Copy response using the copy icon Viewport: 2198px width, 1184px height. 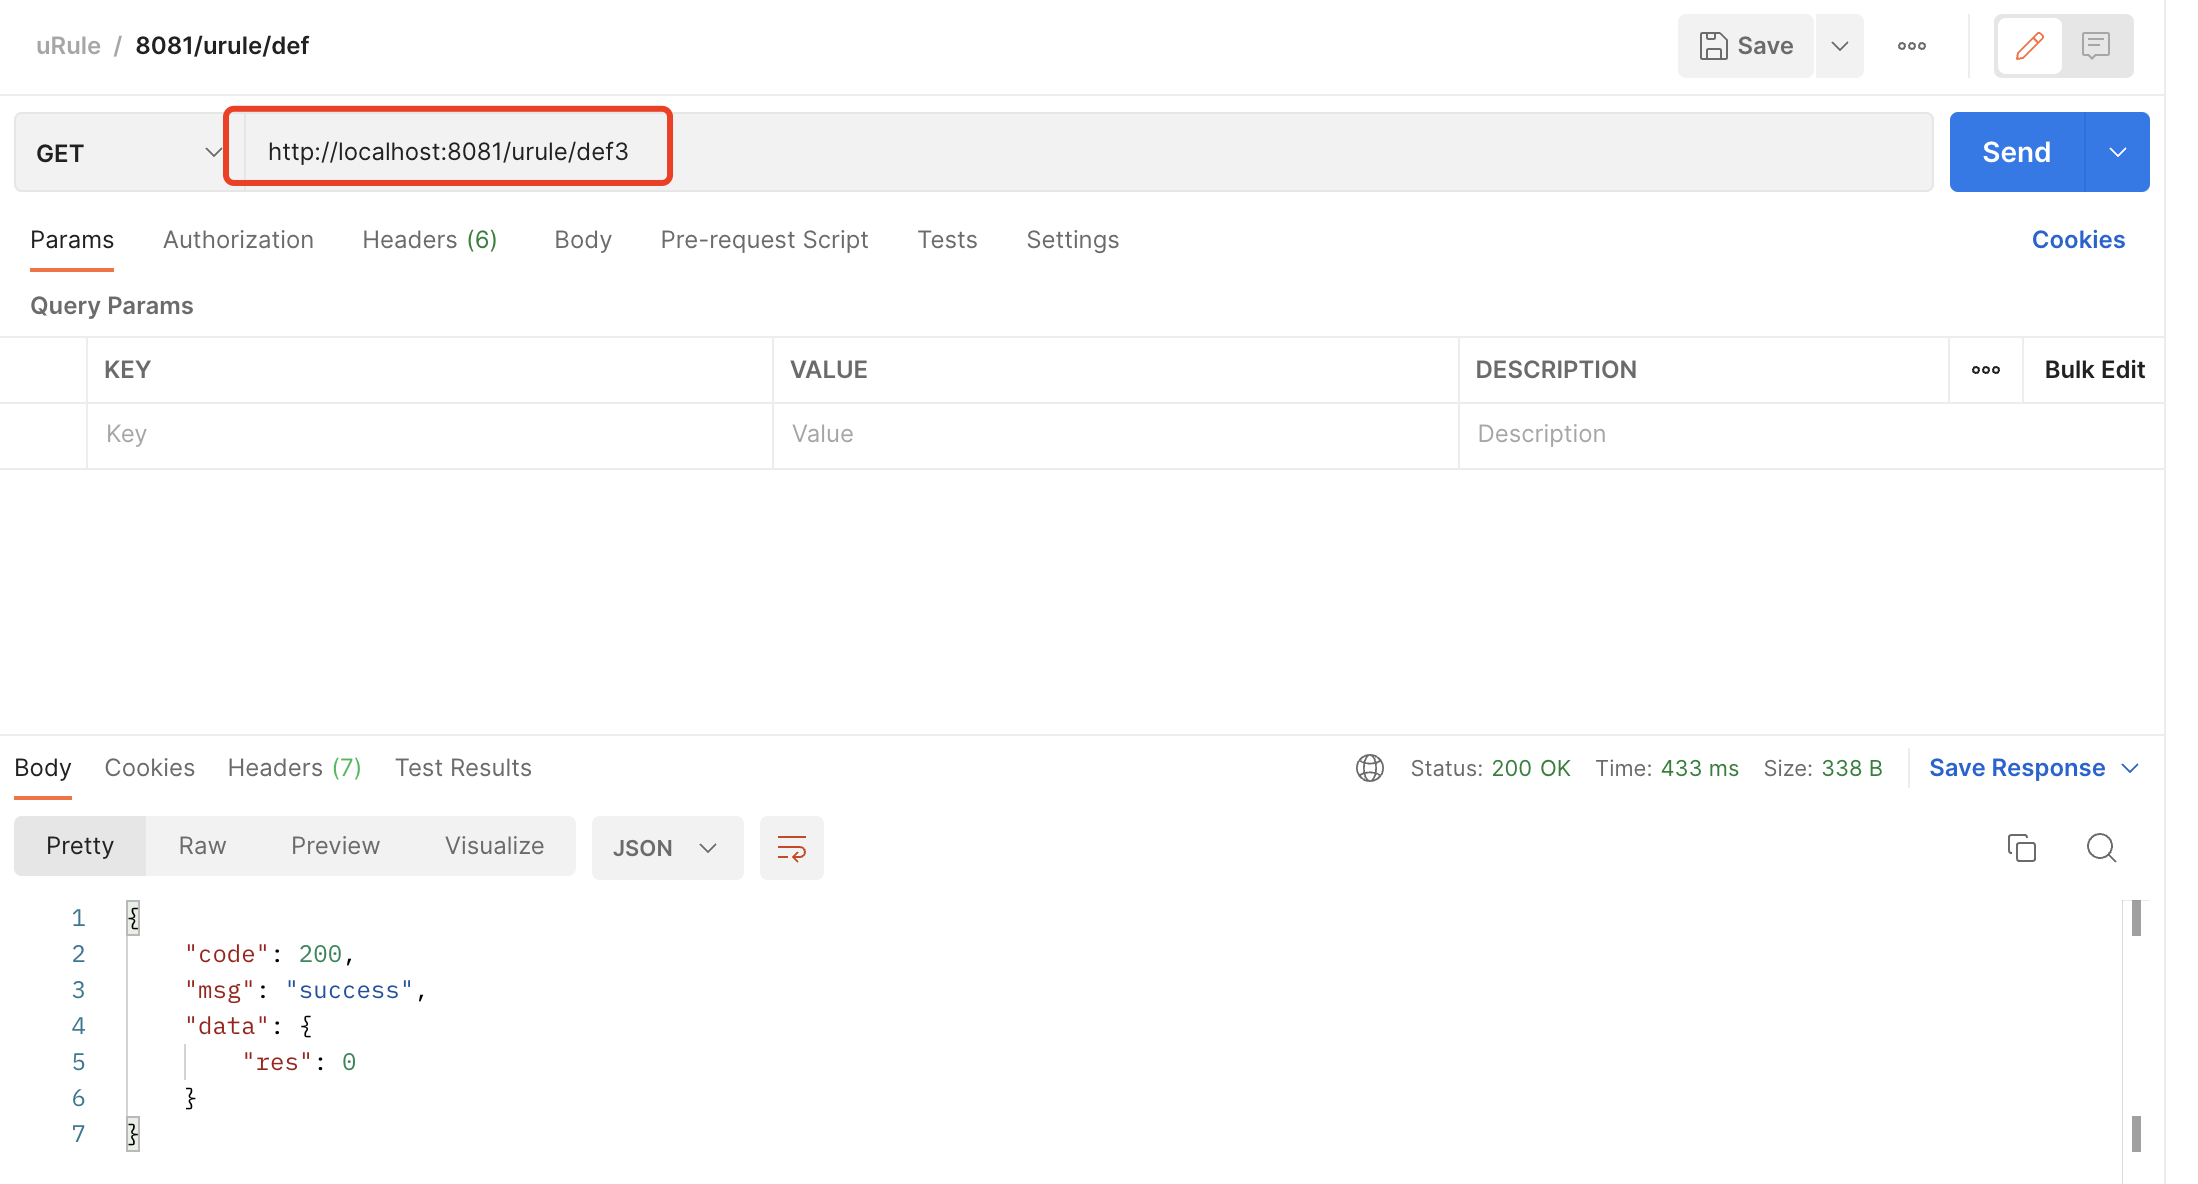[x=2021, y=848]
